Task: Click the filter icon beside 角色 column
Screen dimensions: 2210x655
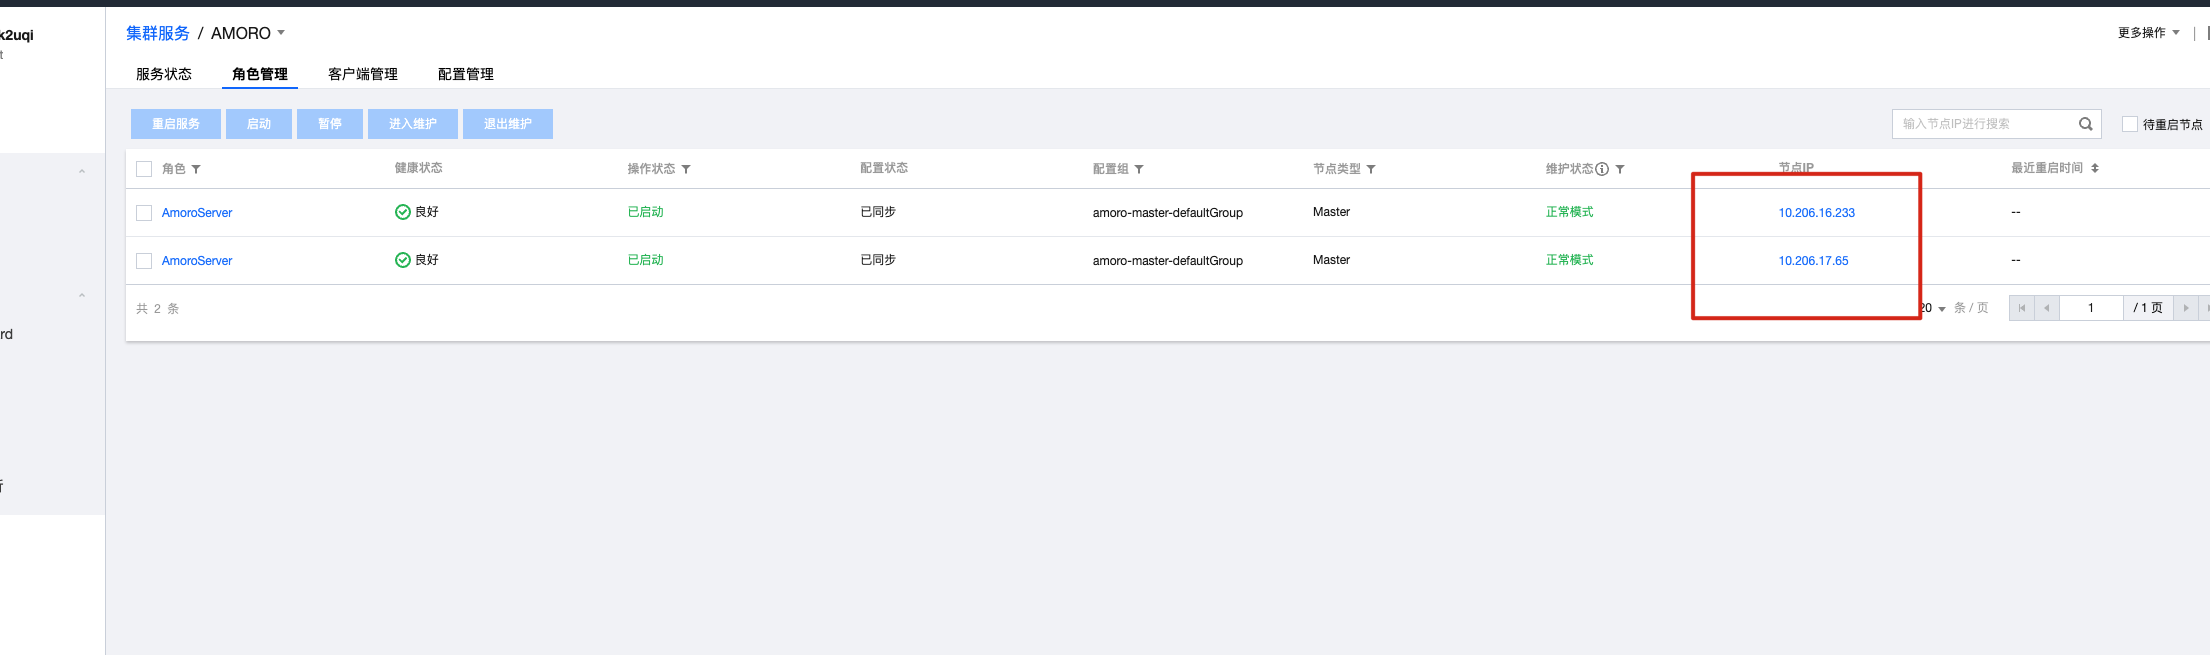Action: (x=196, y=170)
